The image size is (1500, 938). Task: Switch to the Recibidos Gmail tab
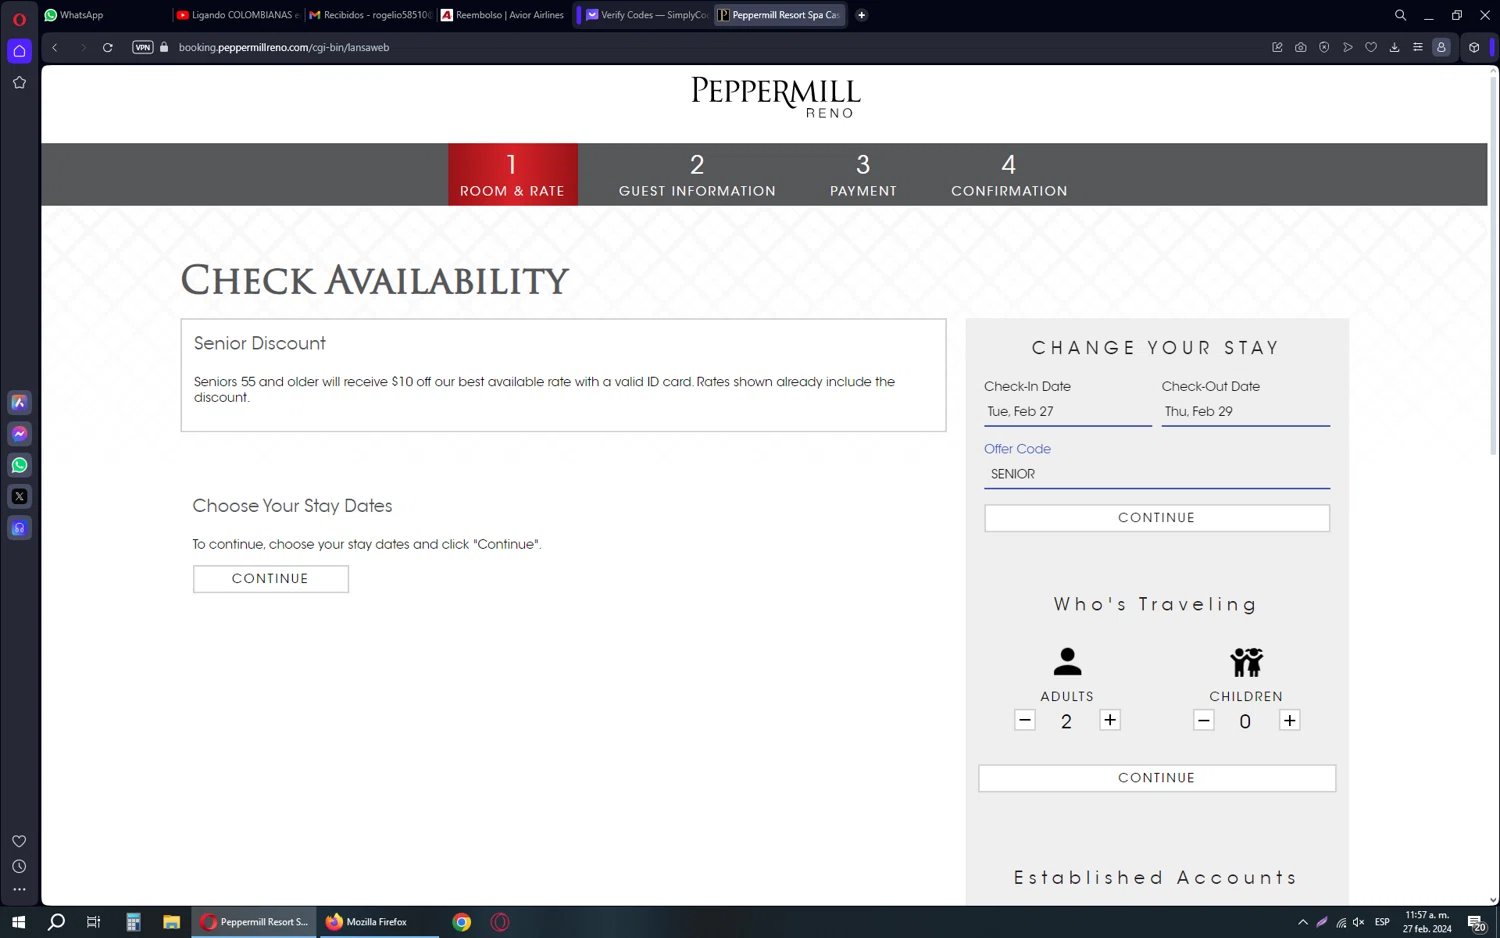tap(370, 15)
